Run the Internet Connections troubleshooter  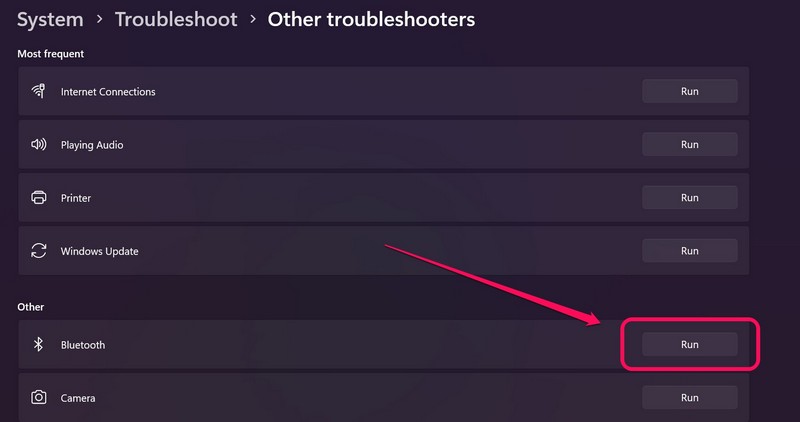689,91
